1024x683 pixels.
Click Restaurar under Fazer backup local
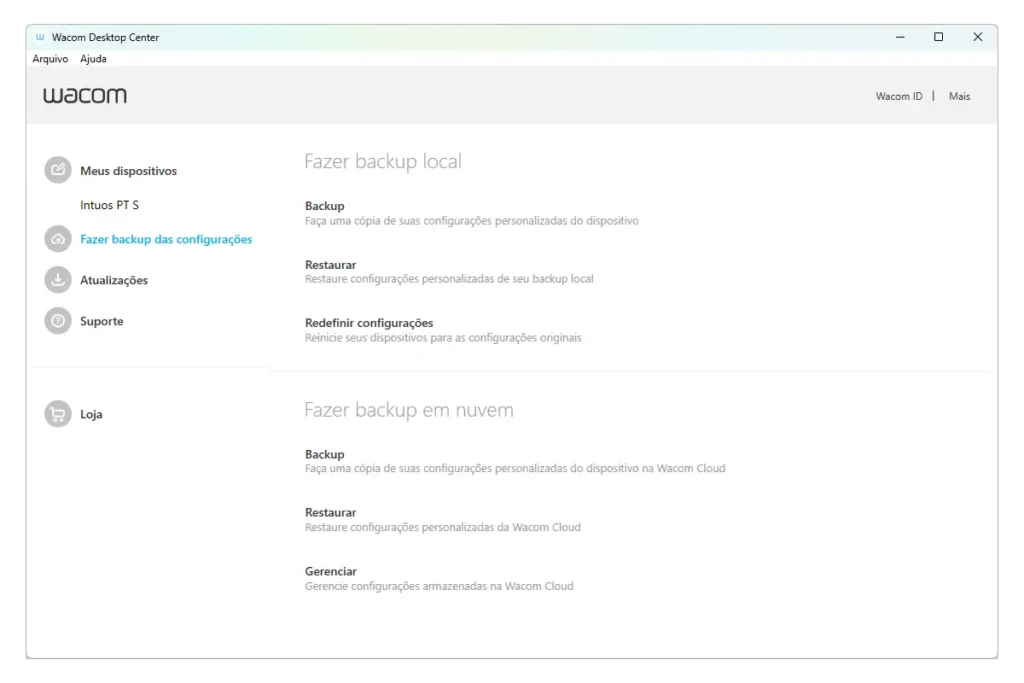[330, 264]
